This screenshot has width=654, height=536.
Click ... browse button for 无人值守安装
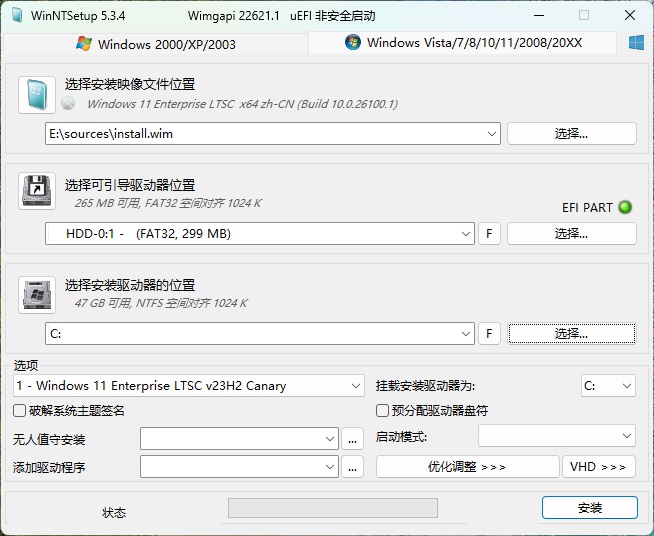[x=352, y=439]
